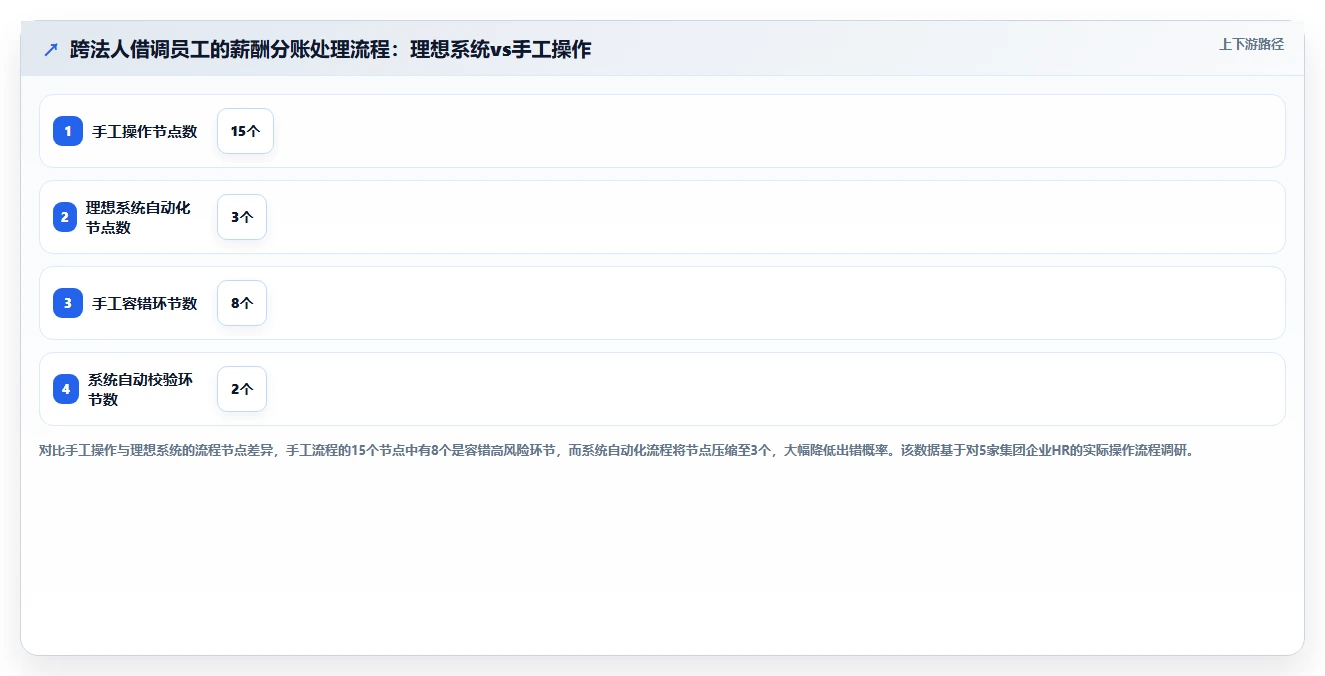Select step number 4 badge
The height and width of the screenshot is (676, 1325).
tap(66, 389)
